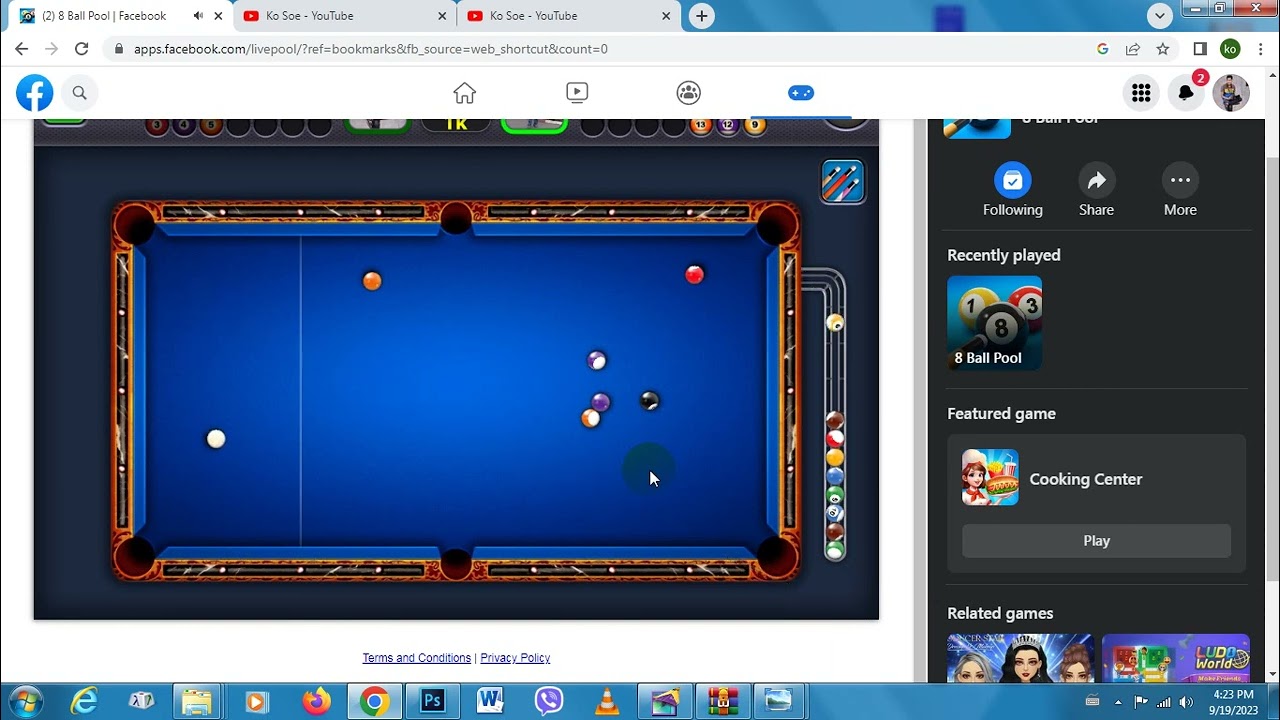Viewport: 1280px width, 720px height.
Task: Launch Firefox from taskbar
Action: pyautogui.click(x=317, y=702)
